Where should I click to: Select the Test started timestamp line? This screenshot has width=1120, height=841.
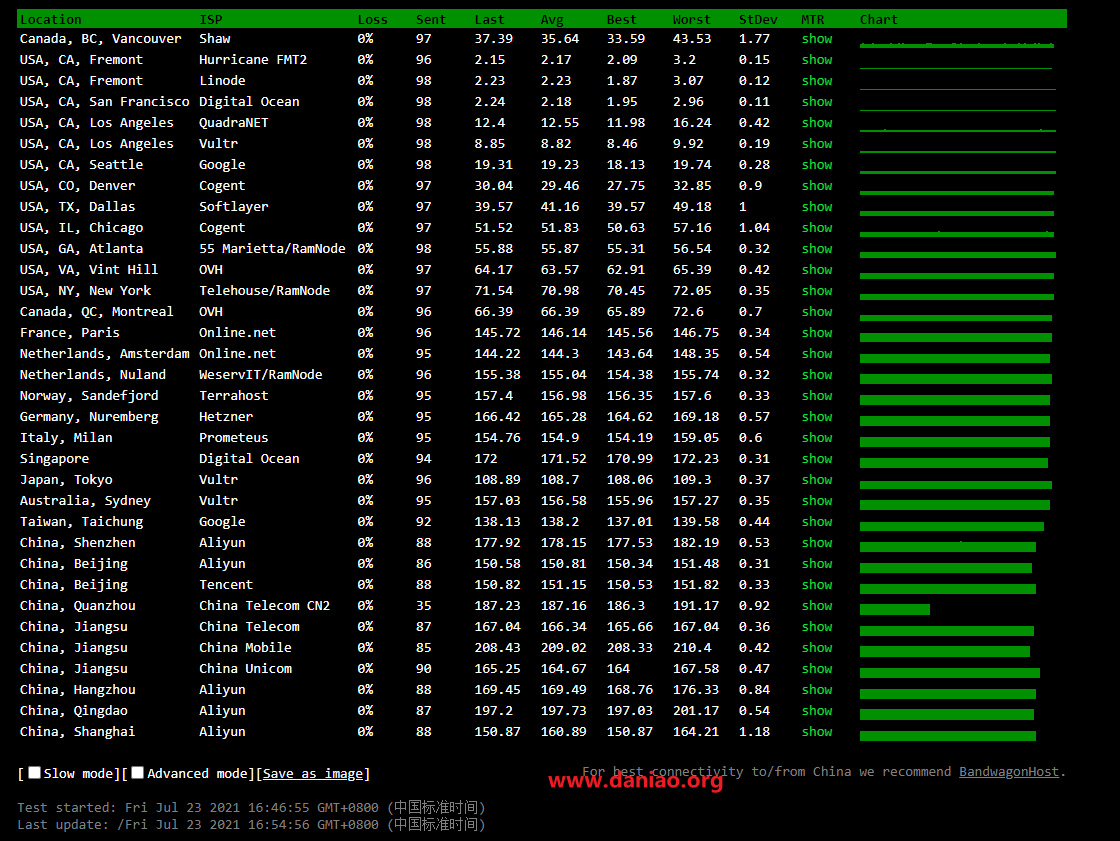coord(251,807)
